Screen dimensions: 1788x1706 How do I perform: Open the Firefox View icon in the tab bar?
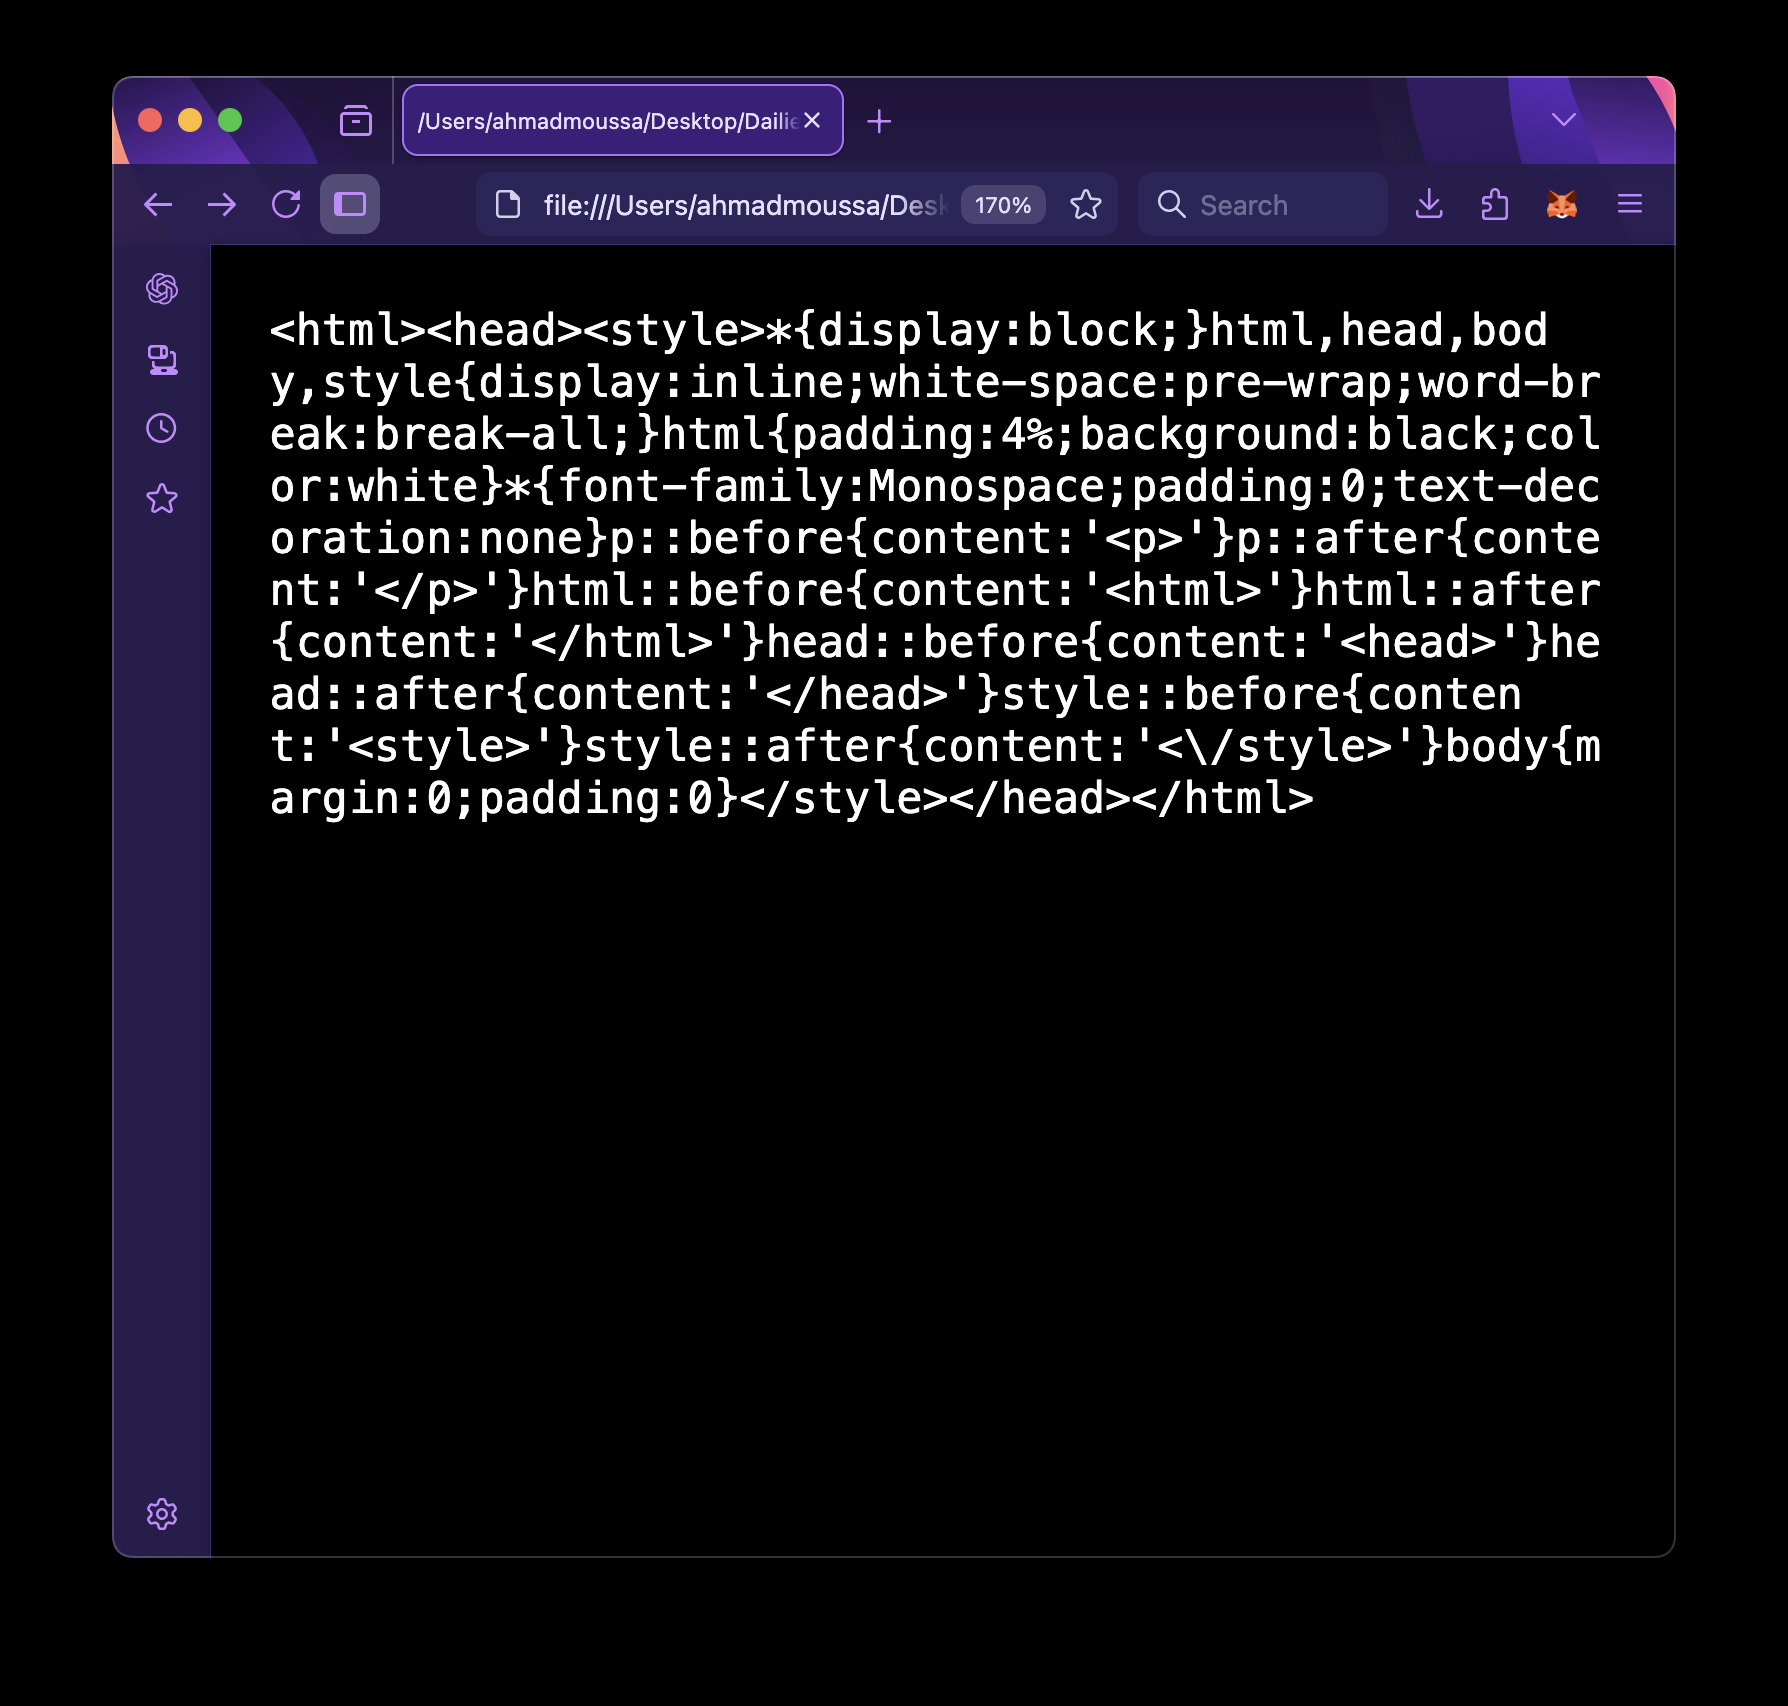pyautogui.click(x=355, y=121)
